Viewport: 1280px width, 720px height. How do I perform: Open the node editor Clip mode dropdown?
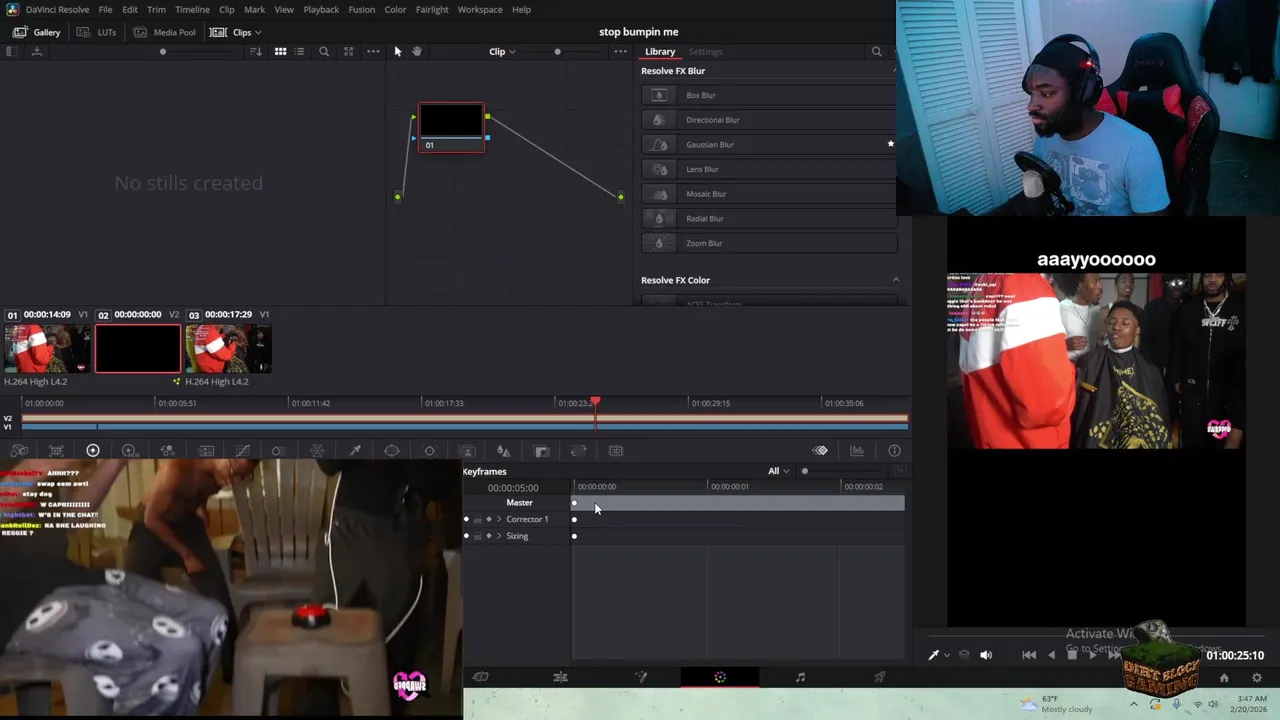click(x=502, y=51)
